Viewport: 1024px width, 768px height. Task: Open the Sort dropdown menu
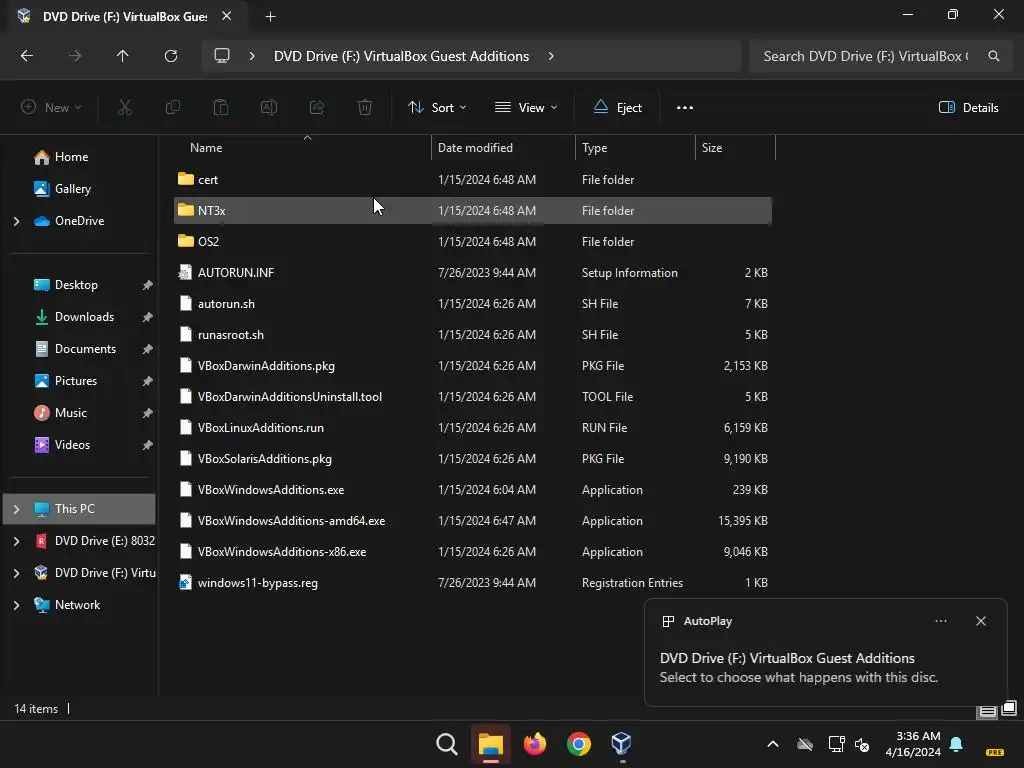(x=437, y=108)
